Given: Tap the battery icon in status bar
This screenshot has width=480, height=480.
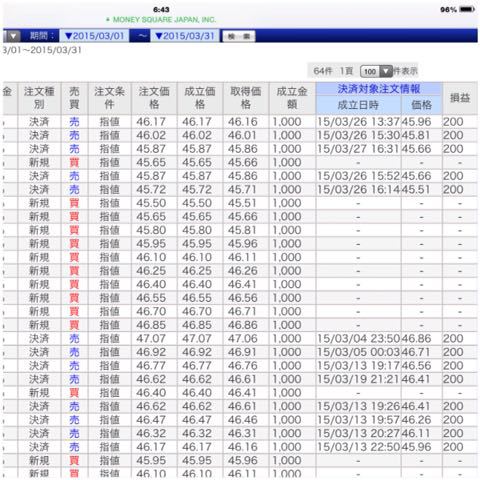Looking at the screenshot, I should [467, 9].
